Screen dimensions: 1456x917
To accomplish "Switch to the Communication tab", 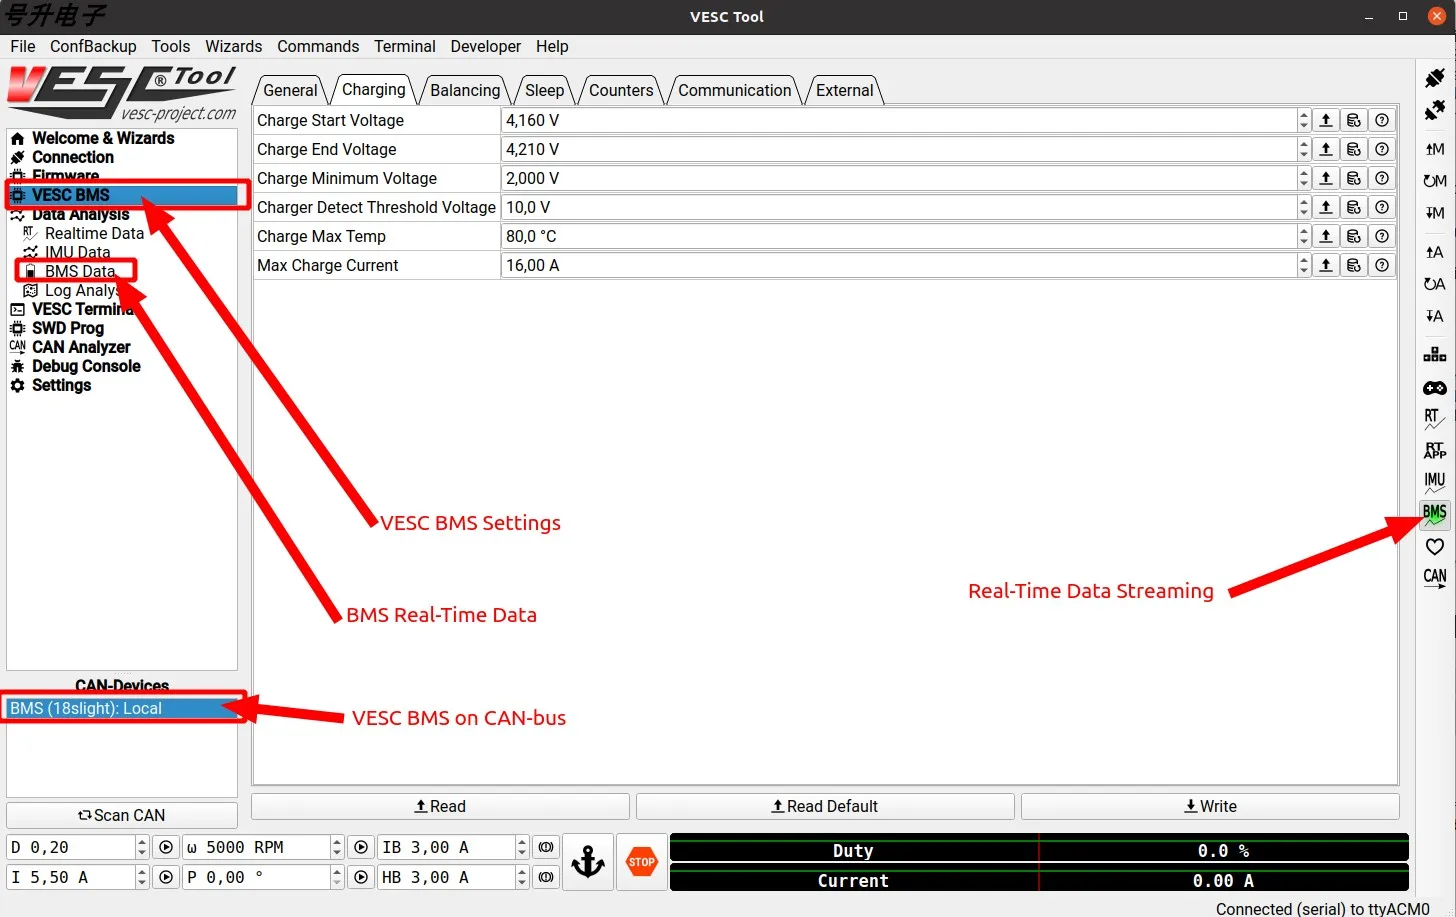I will [735, 90].
